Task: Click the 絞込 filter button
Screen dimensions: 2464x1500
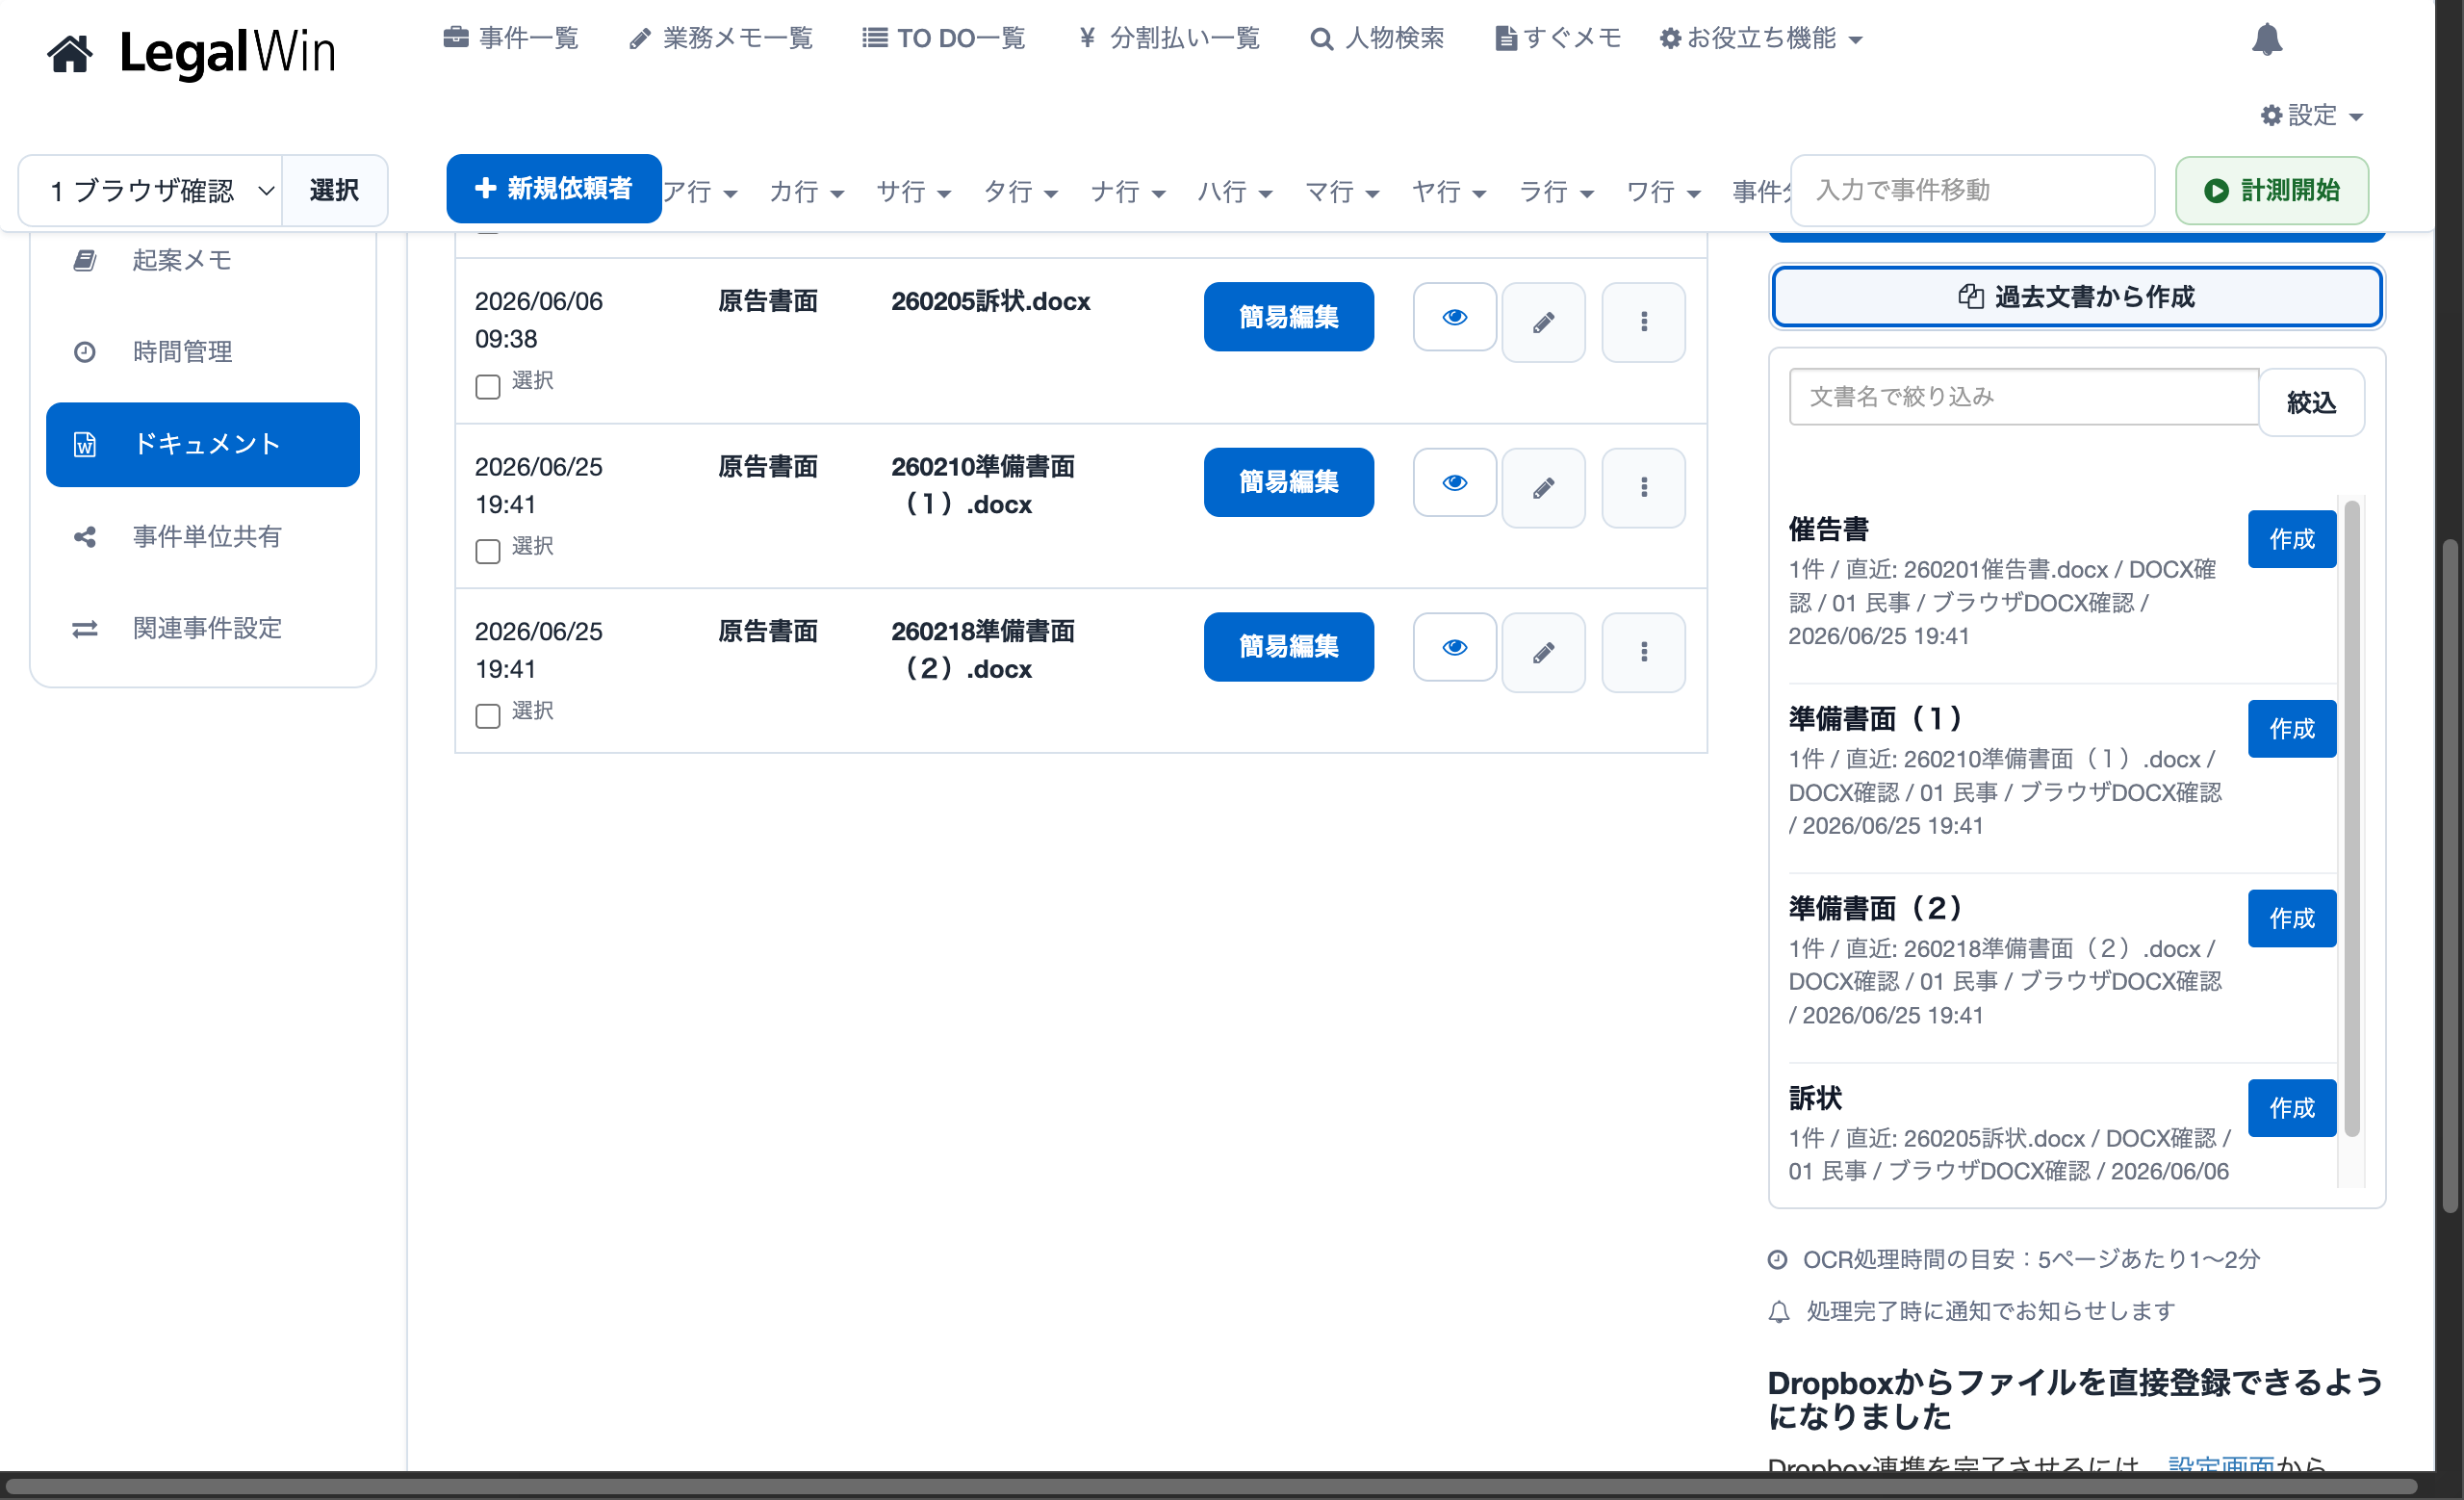Action: pos(2310,402)
